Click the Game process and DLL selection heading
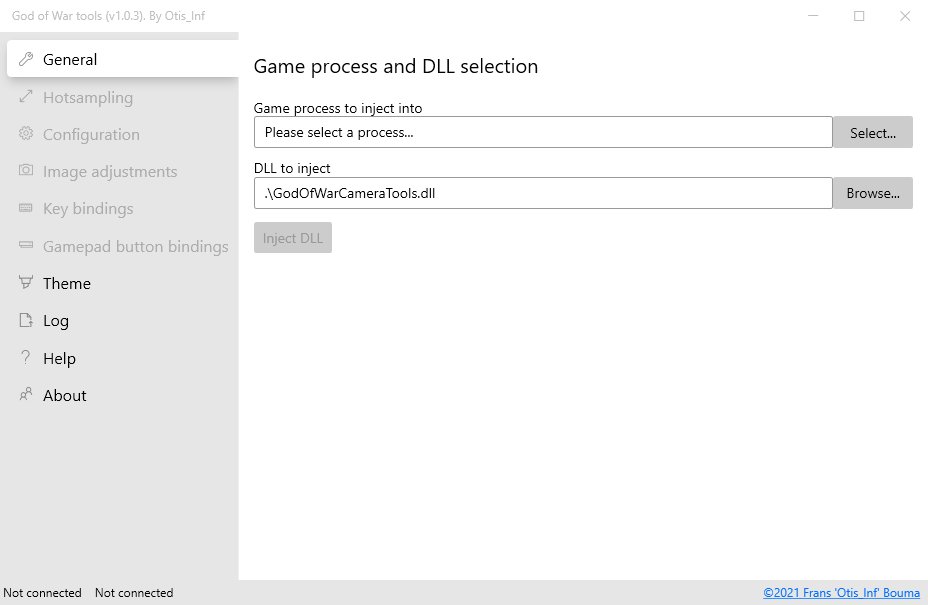This screenshot has height=605, width=928. pos(395,66)
